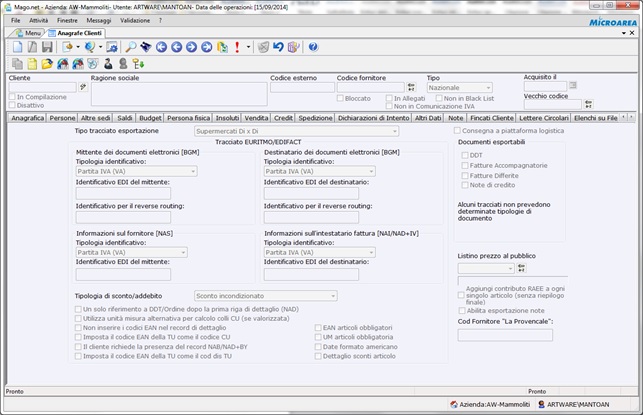Go to last record using navigation arrow
The image size is (643, 415).
206,47
